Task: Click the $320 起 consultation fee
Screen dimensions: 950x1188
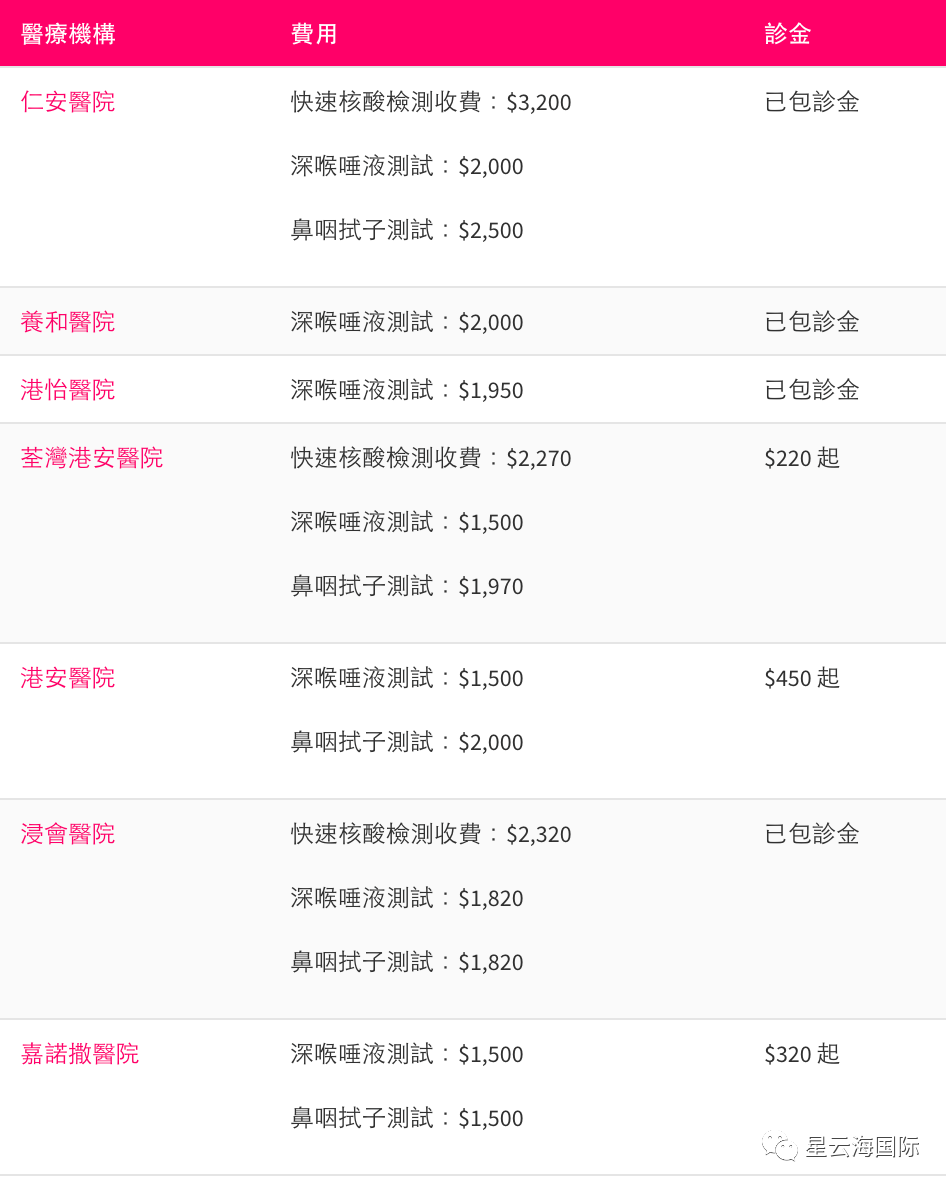Action: [802, 1054]
